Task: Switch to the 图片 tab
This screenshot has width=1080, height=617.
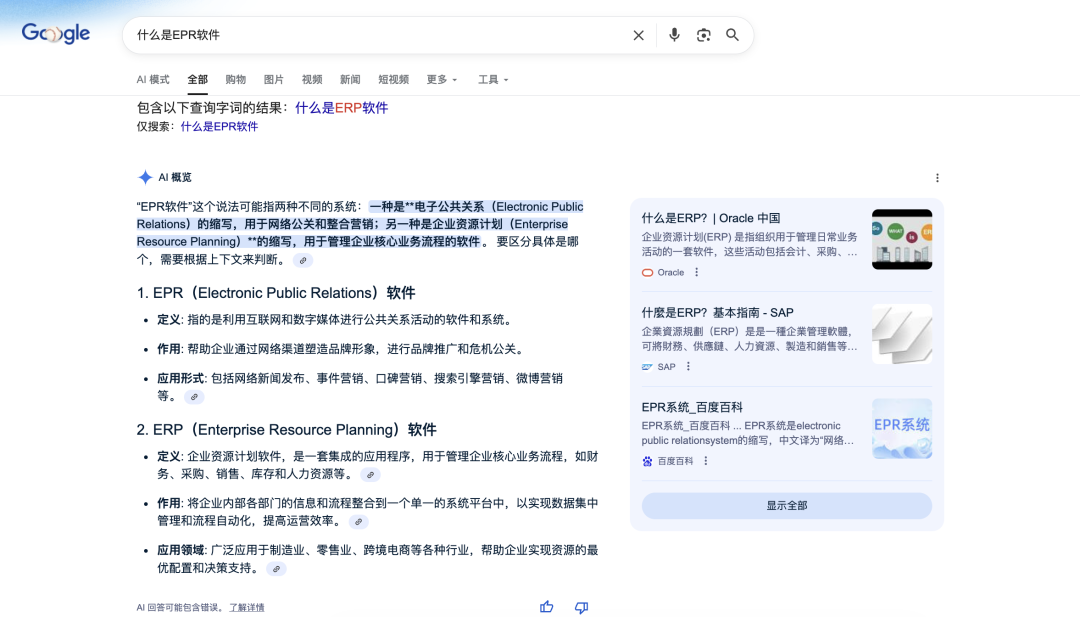Action: [x=273, y=80]
